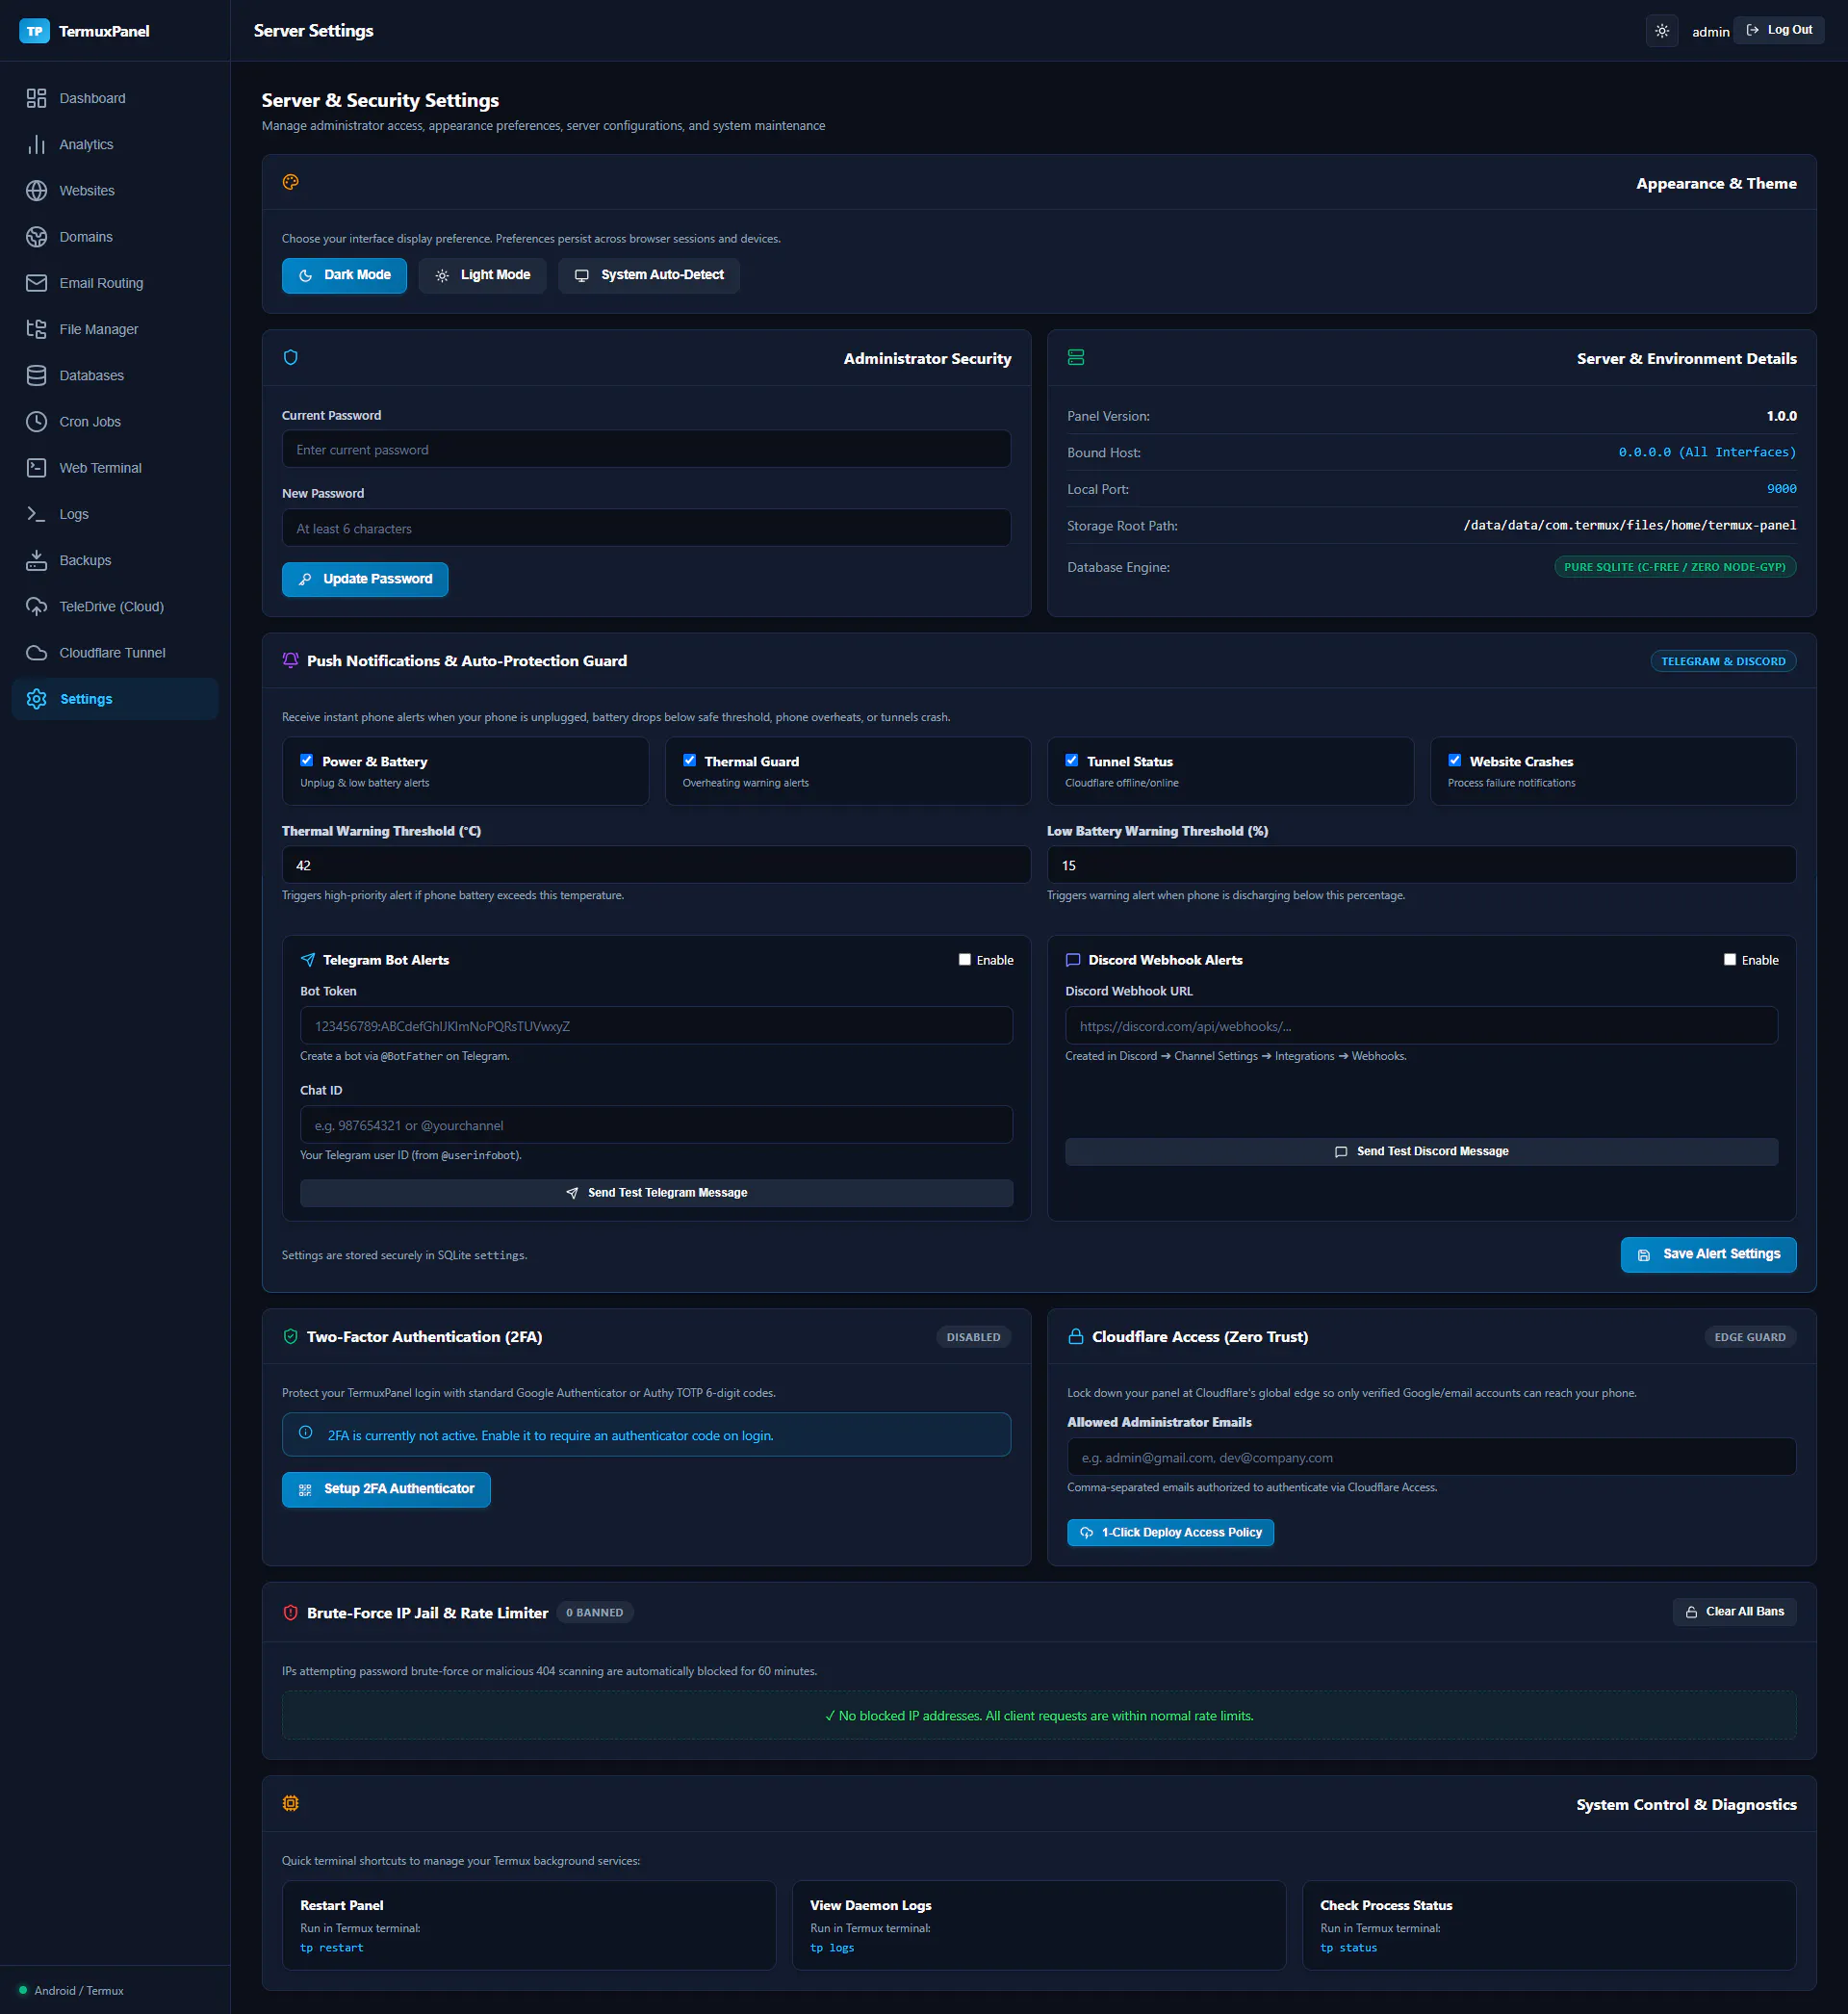Focus the New Password field
1848x2014 pixels.
646,528
